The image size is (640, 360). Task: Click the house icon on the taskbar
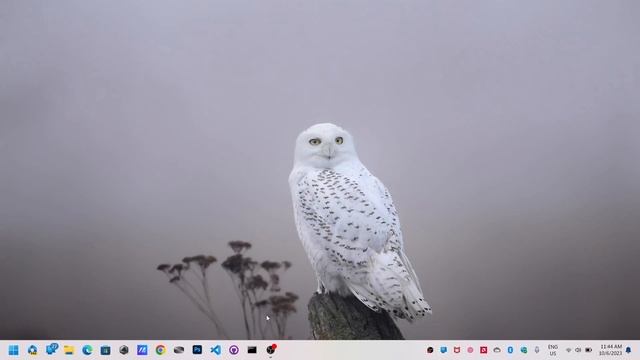click(x=32, y=350)
